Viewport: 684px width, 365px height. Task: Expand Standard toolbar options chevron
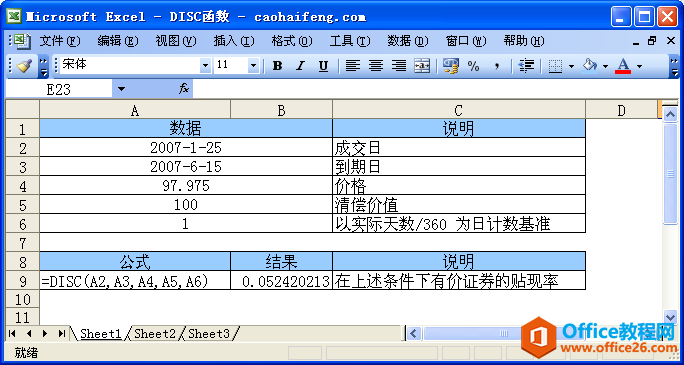(44, 66)
